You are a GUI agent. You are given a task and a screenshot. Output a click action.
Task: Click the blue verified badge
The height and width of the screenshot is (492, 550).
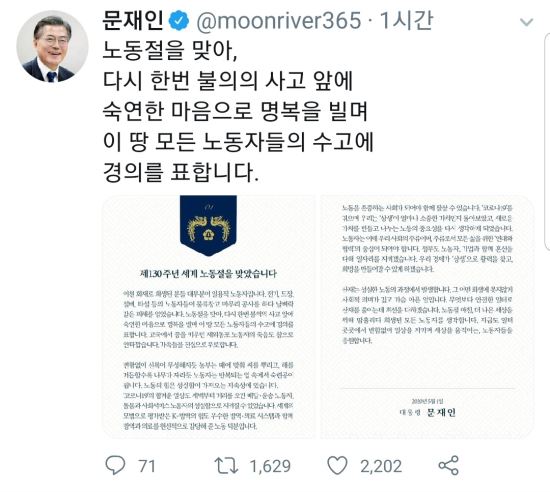pos(179,21)
